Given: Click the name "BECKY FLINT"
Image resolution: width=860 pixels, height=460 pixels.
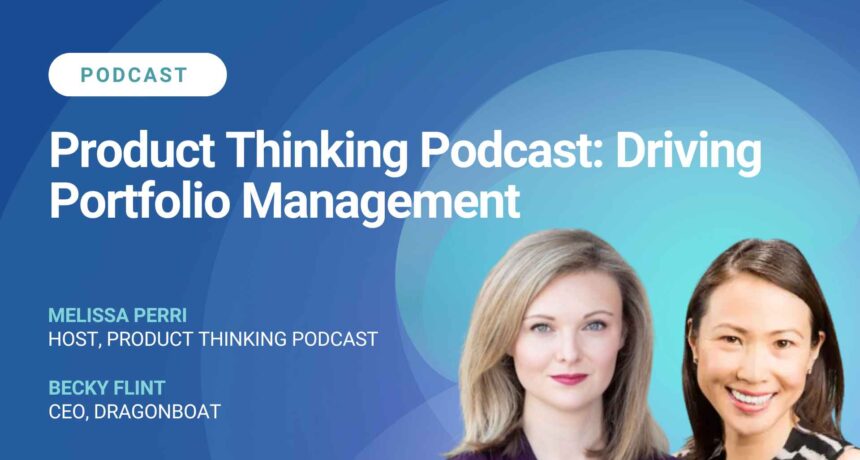Looking at the screenshot, I should coord(107,388).
